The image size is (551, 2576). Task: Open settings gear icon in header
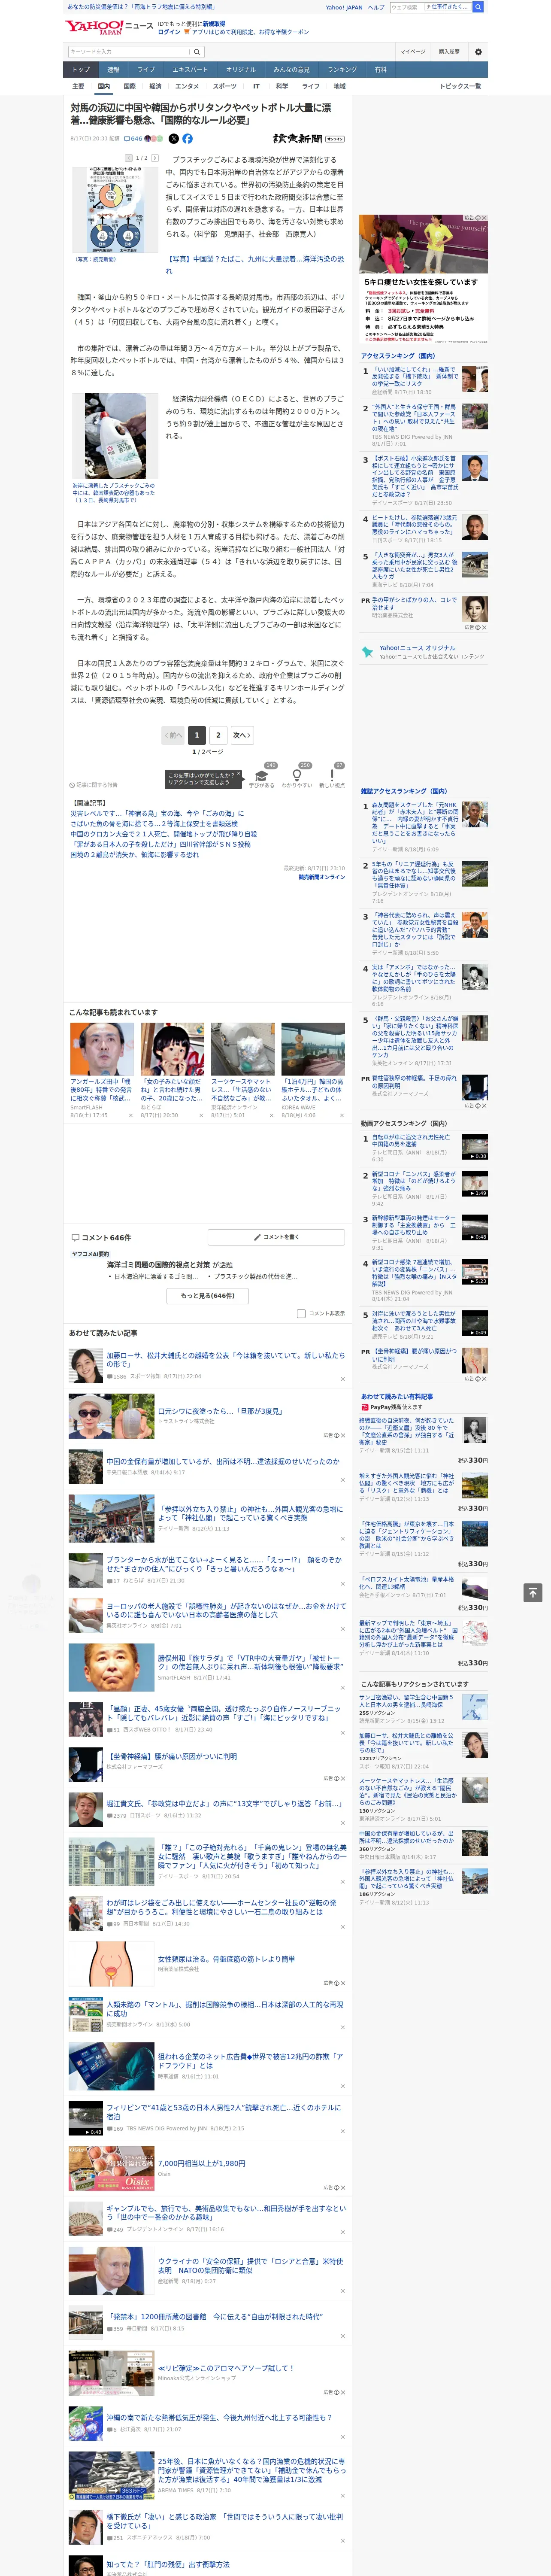(x=478, y=51)
